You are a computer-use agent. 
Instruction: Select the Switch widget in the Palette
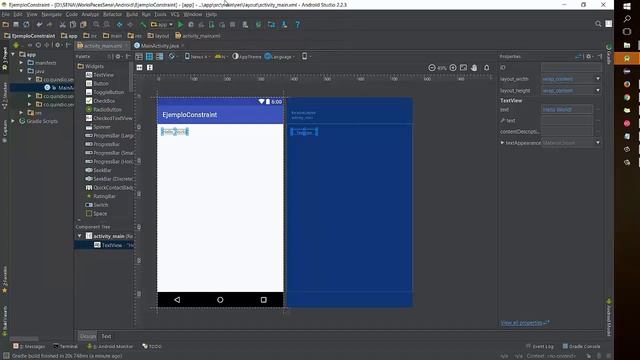coord(97,205)
